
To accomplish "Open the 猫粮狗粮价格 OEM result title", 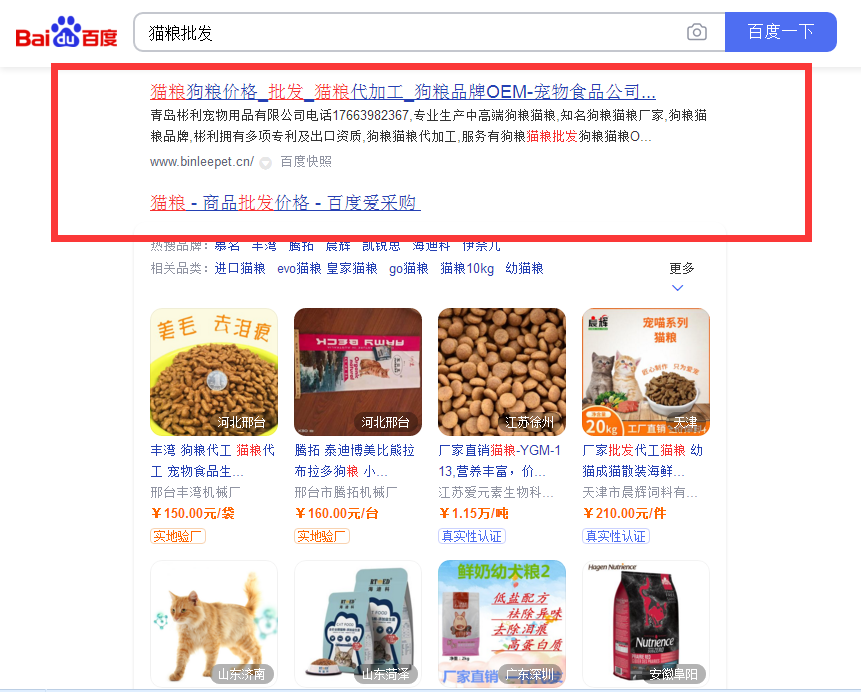I will click(403, 92).
